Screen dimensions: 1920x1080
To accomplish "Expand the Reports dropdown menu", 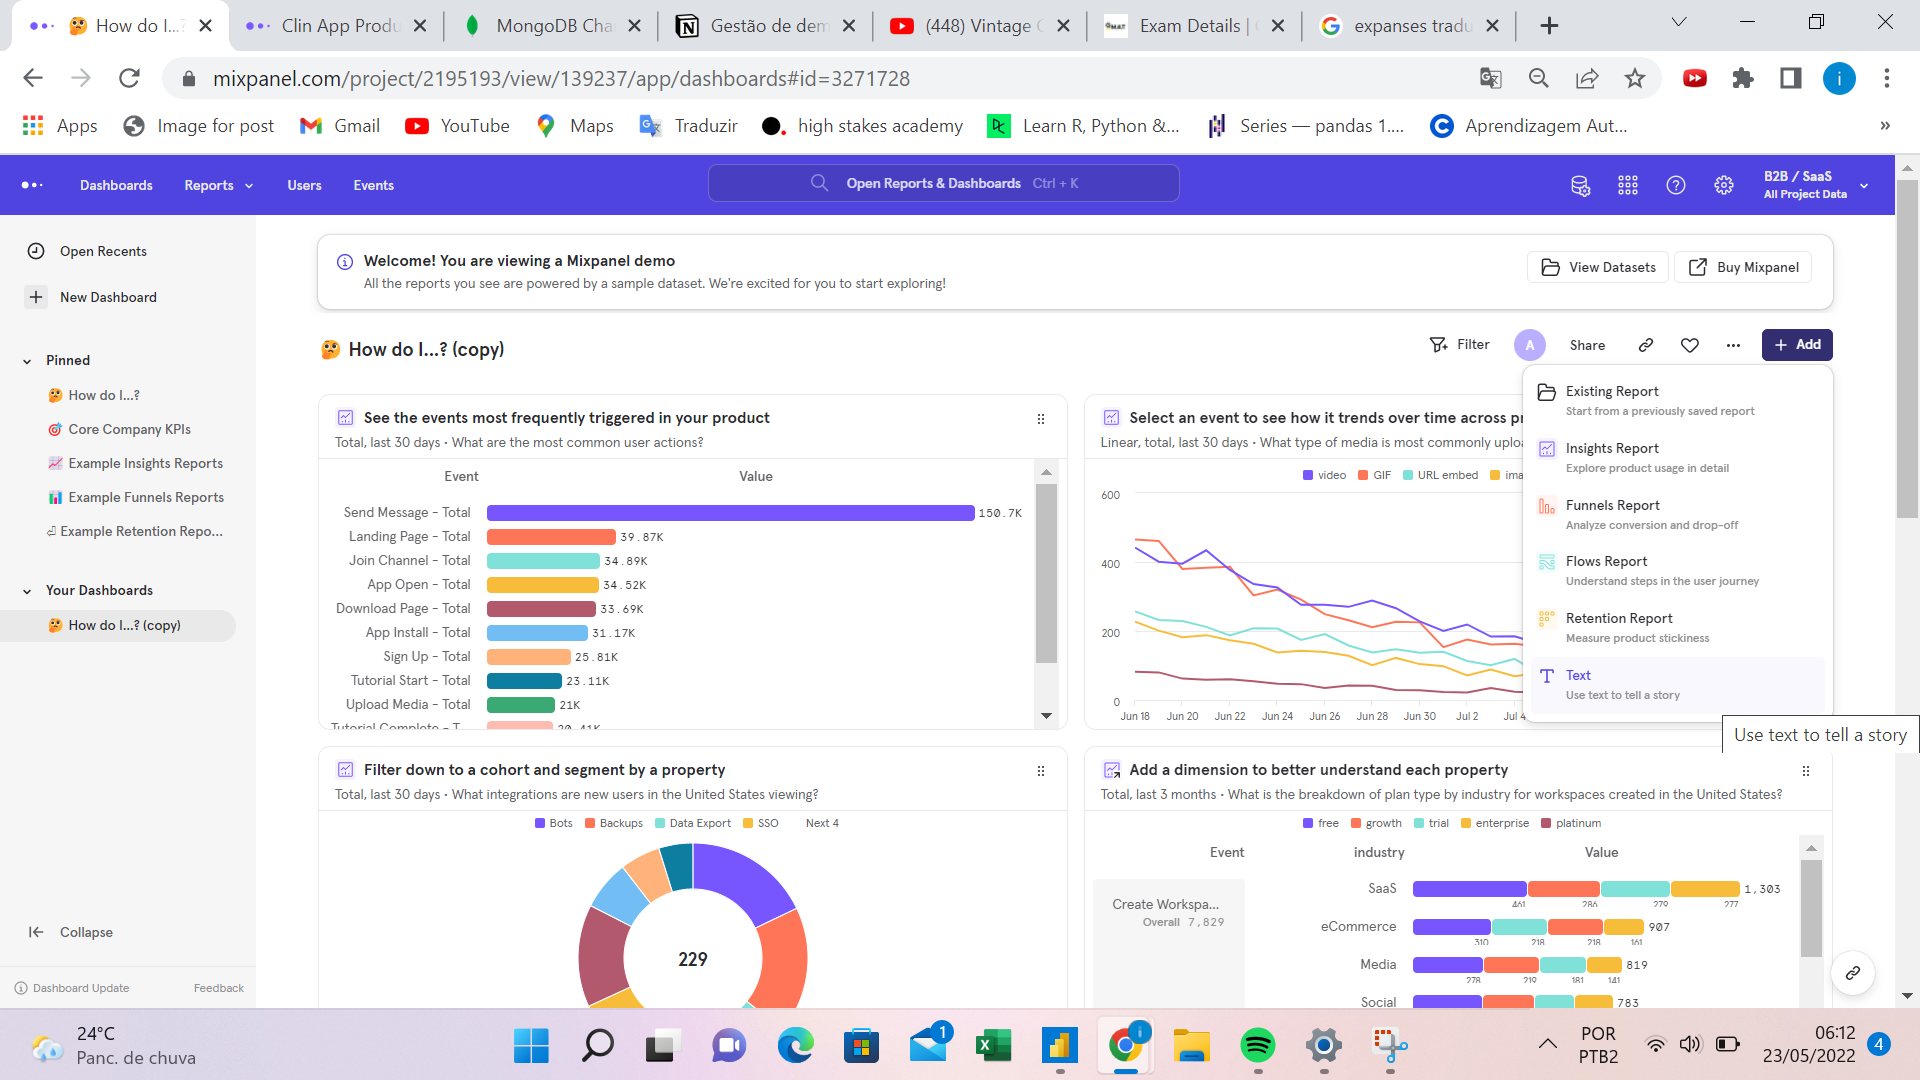I will coord(218,185).
